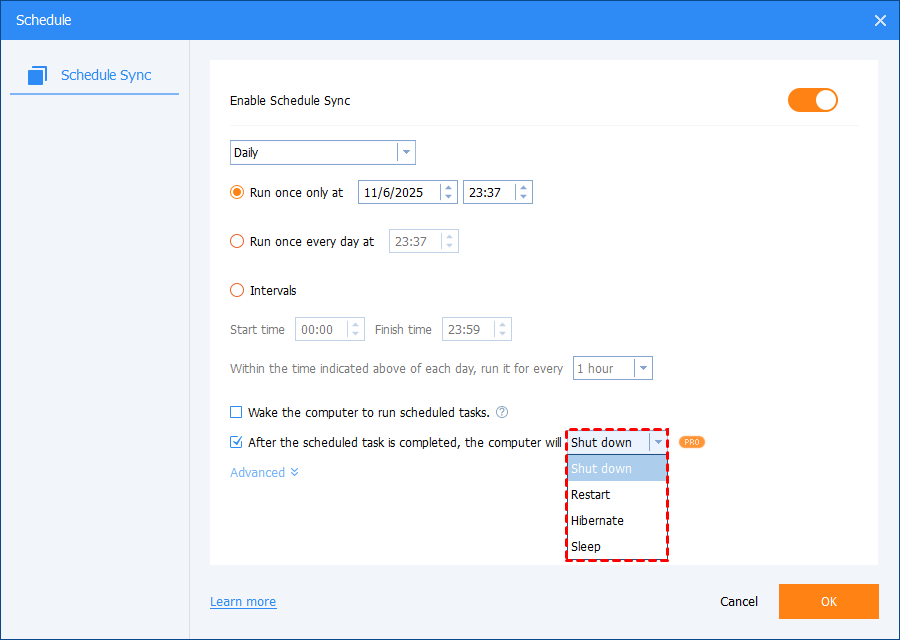900x640 pixels.
Task: Click the help icon beside wake computer option
Action: point(502,412)
